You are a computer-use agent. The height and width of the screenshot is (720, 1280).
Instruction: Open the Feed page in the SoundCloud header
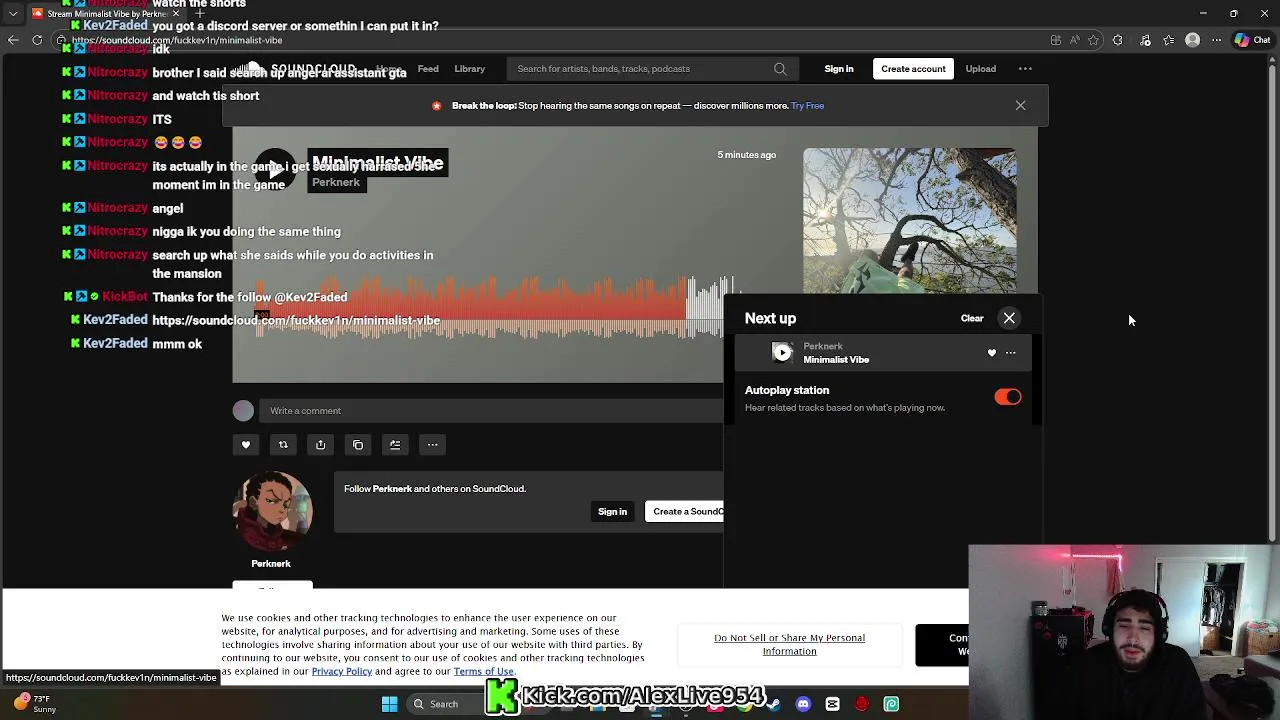[x=428, y=69]
